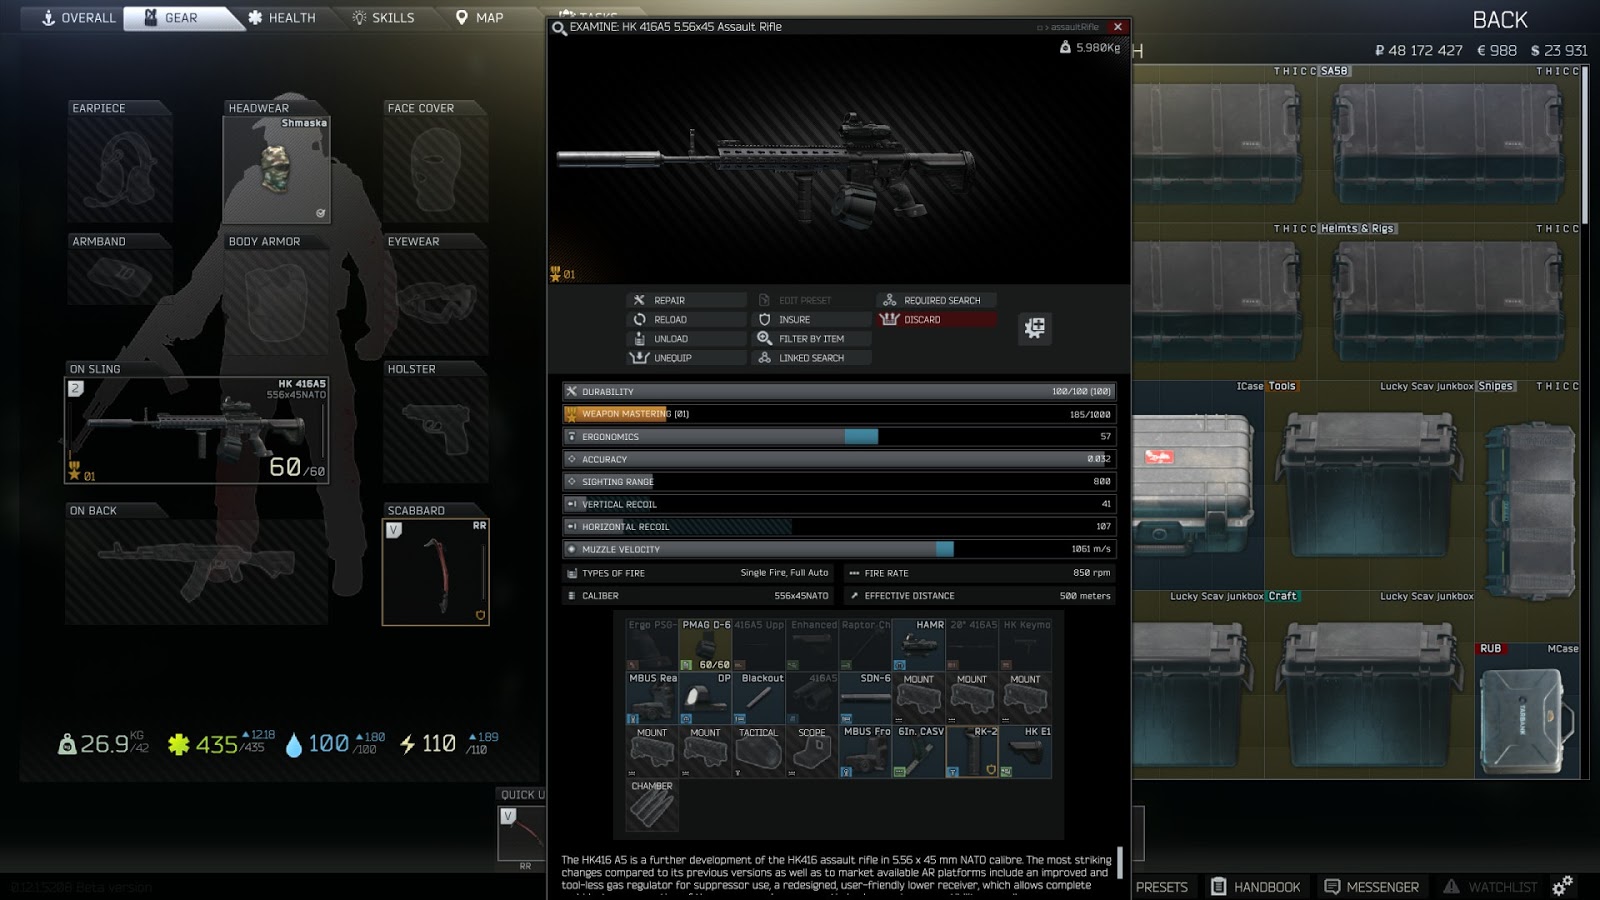Click the red Discard action
Image resolution: width=1600 pixels, height=900 pixels.
(937, 320)
